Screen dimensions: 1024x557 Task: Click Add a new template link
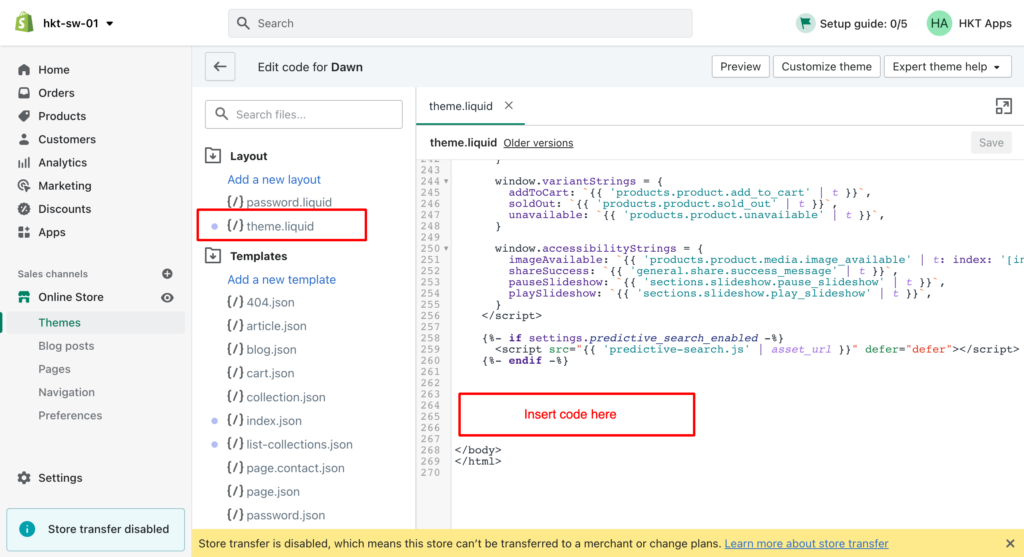point(281,279)
